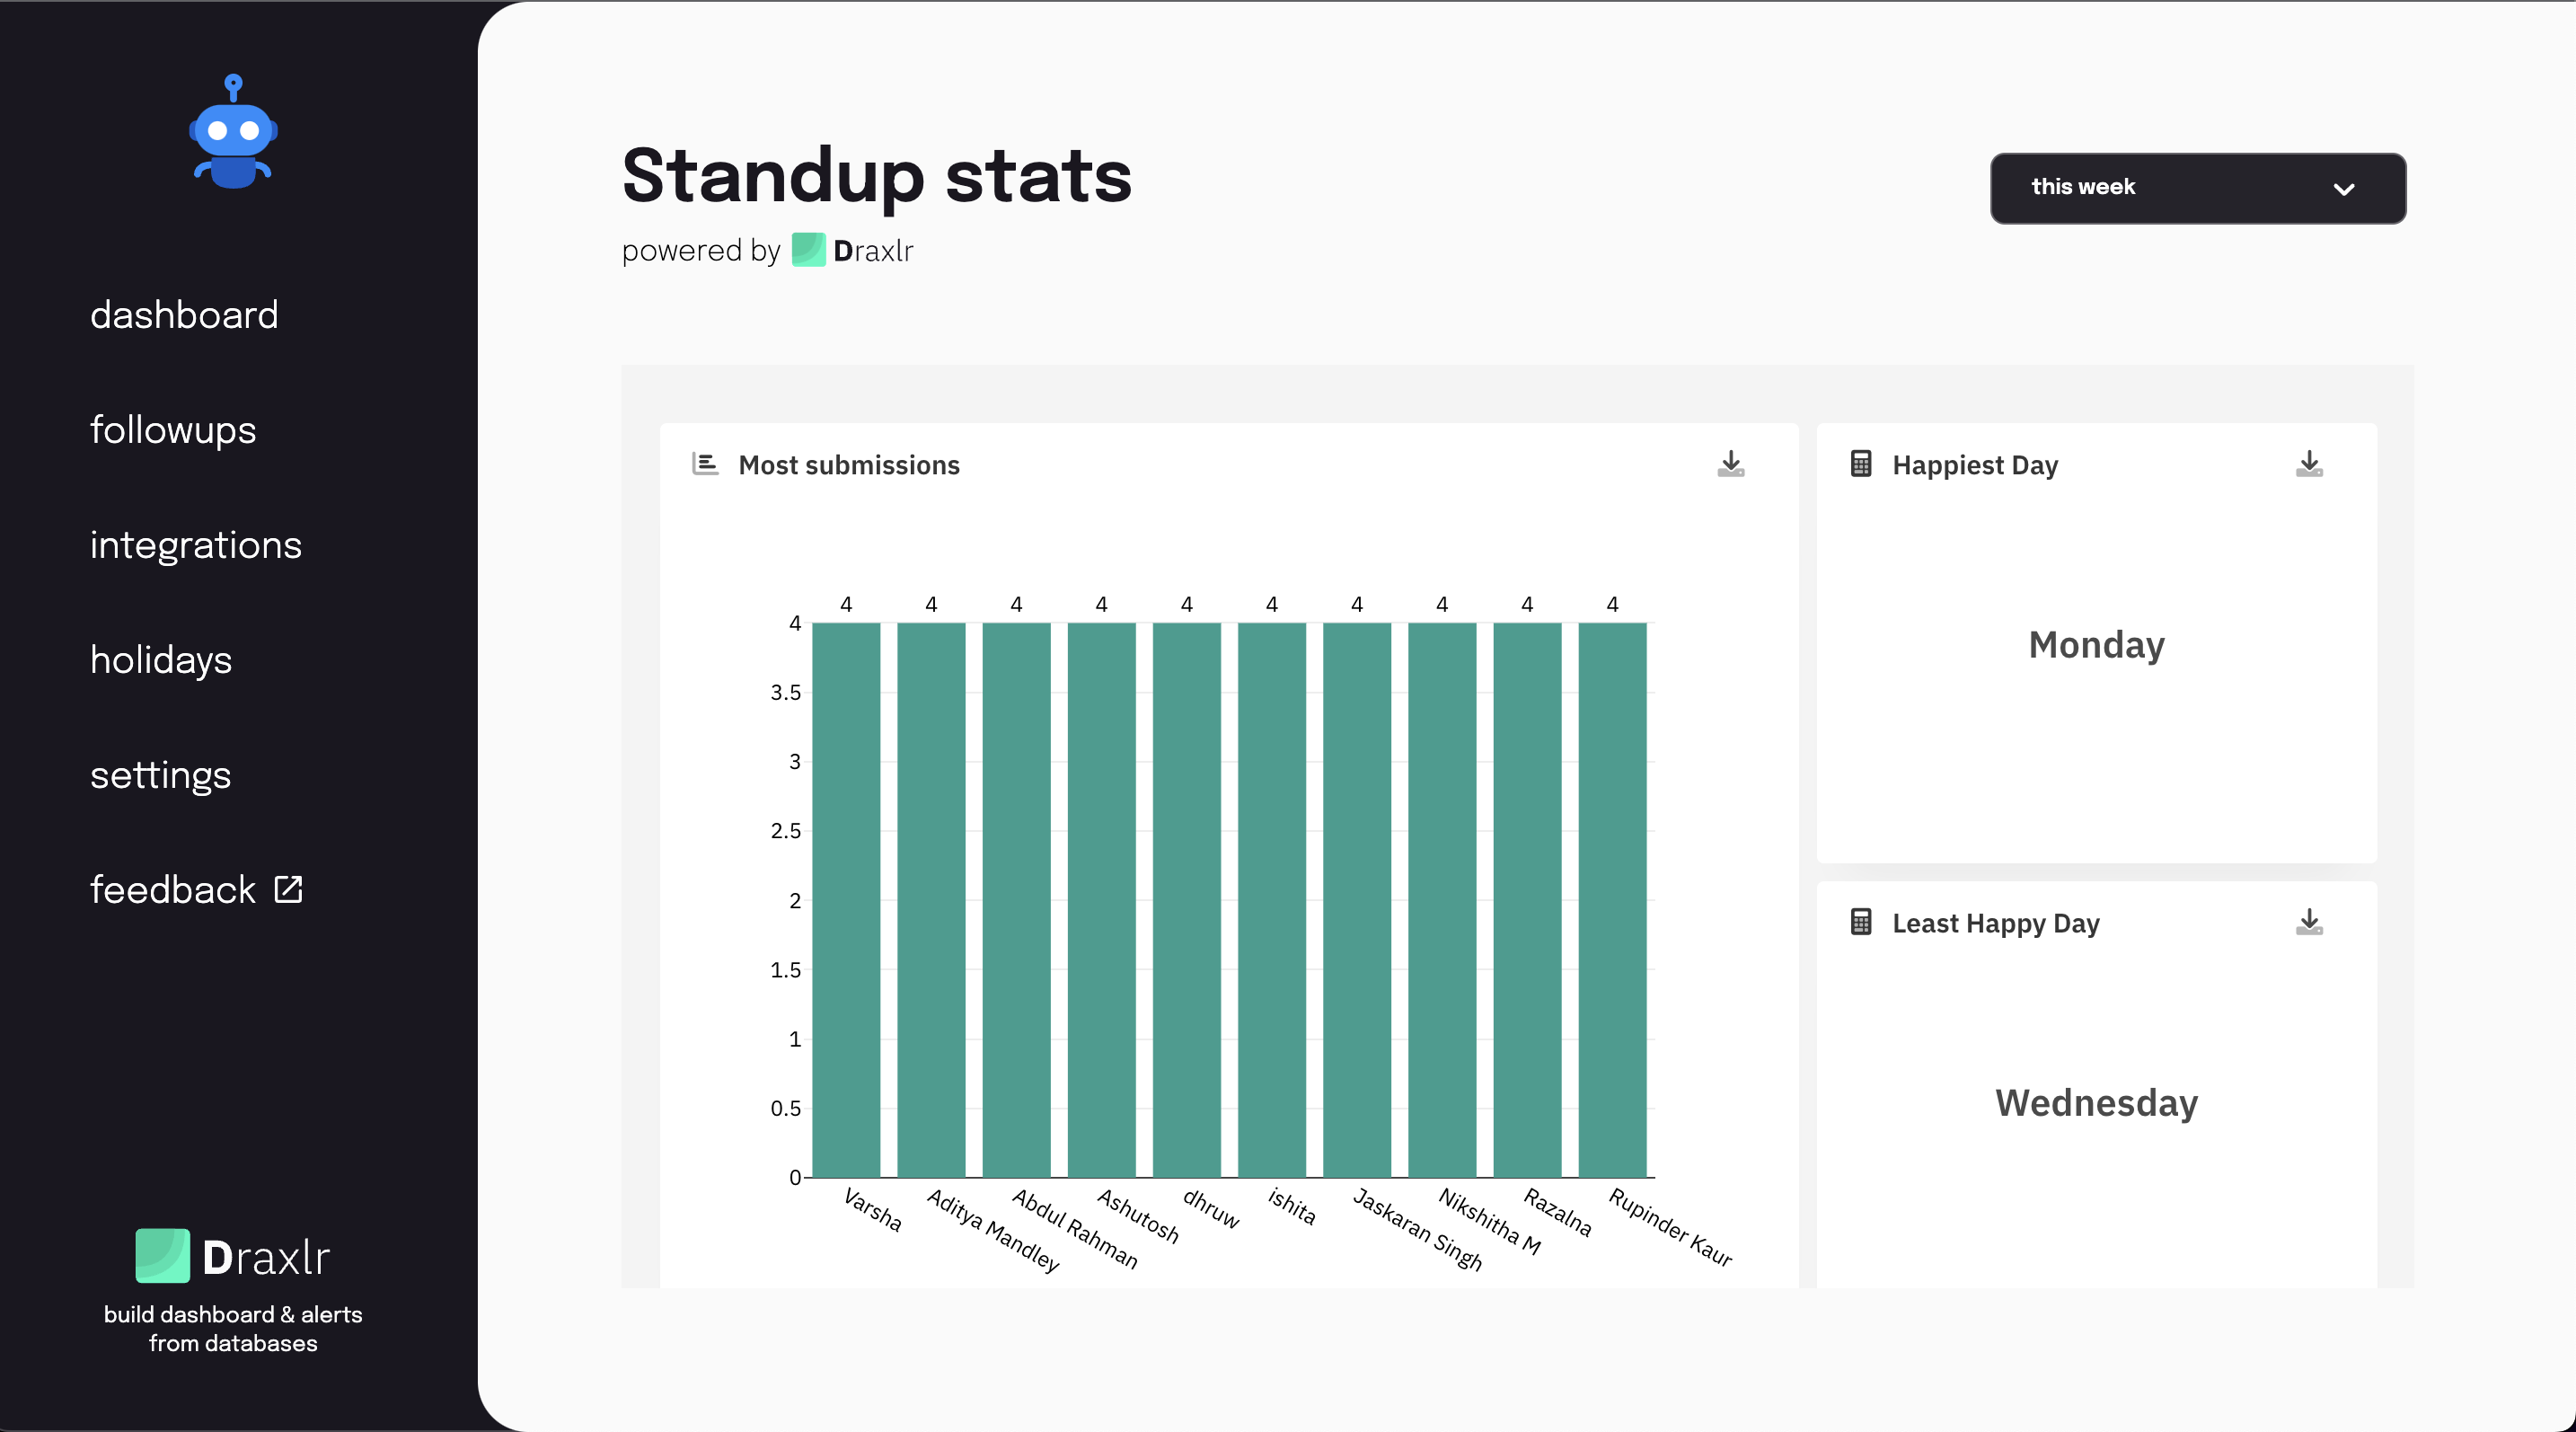Select the dashboard navigation entry
This screenshot has width=2576, height=1432.
184,314
